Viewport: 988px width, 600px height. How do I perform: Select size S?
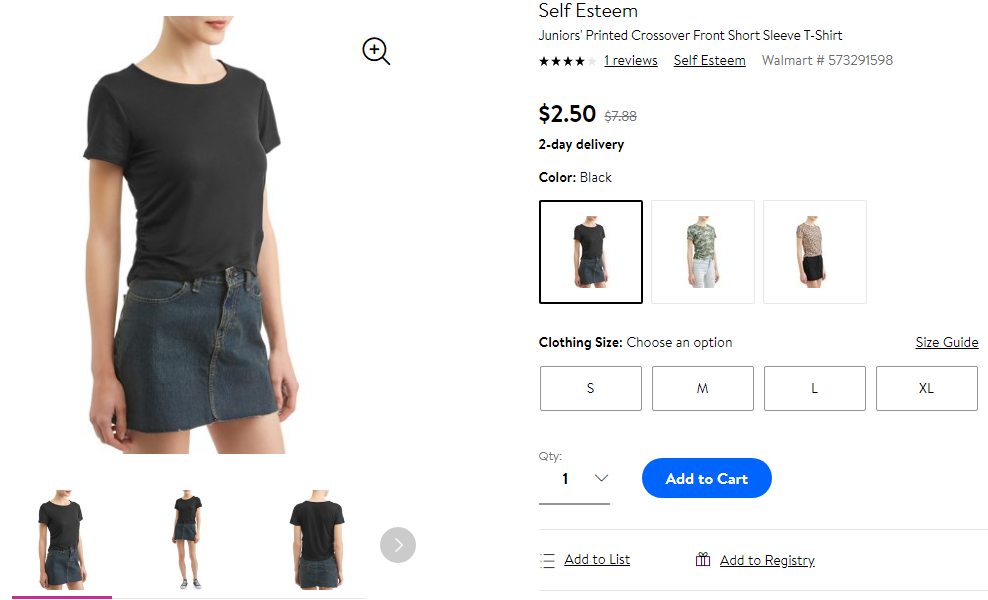[590, 388]
